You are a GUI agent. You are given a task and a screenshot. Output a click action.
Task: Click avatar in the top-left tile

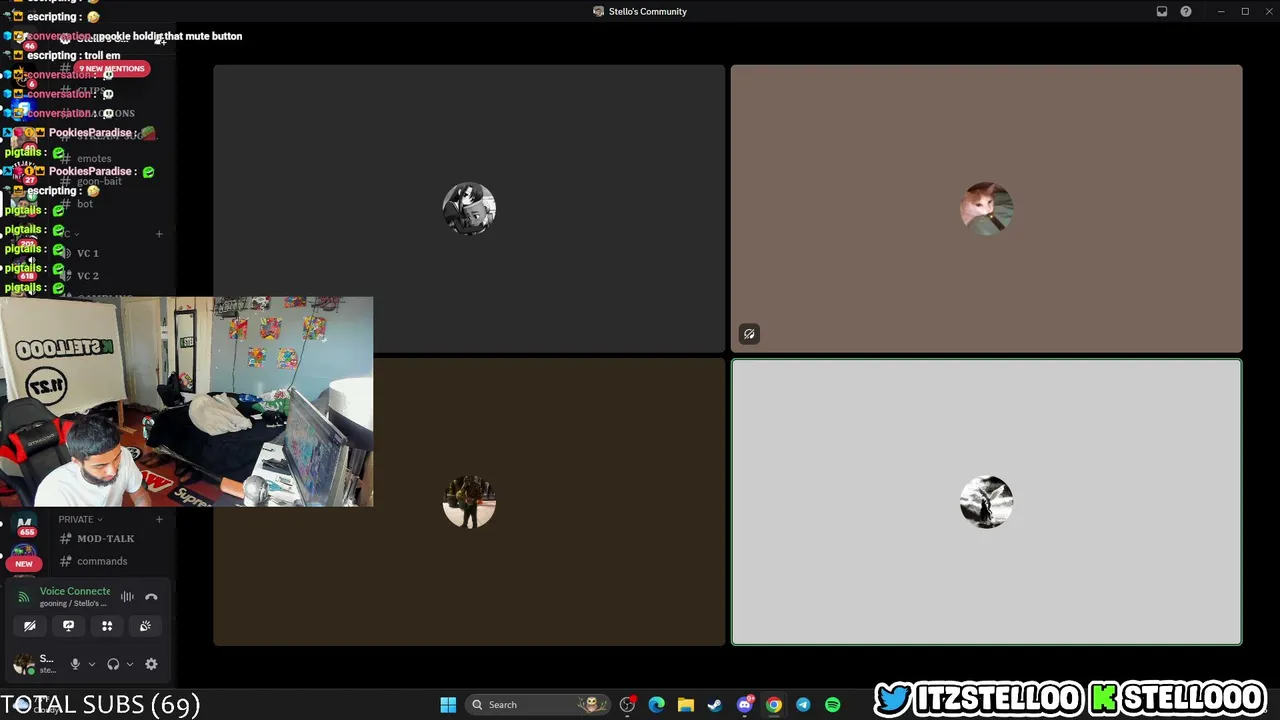469,209
